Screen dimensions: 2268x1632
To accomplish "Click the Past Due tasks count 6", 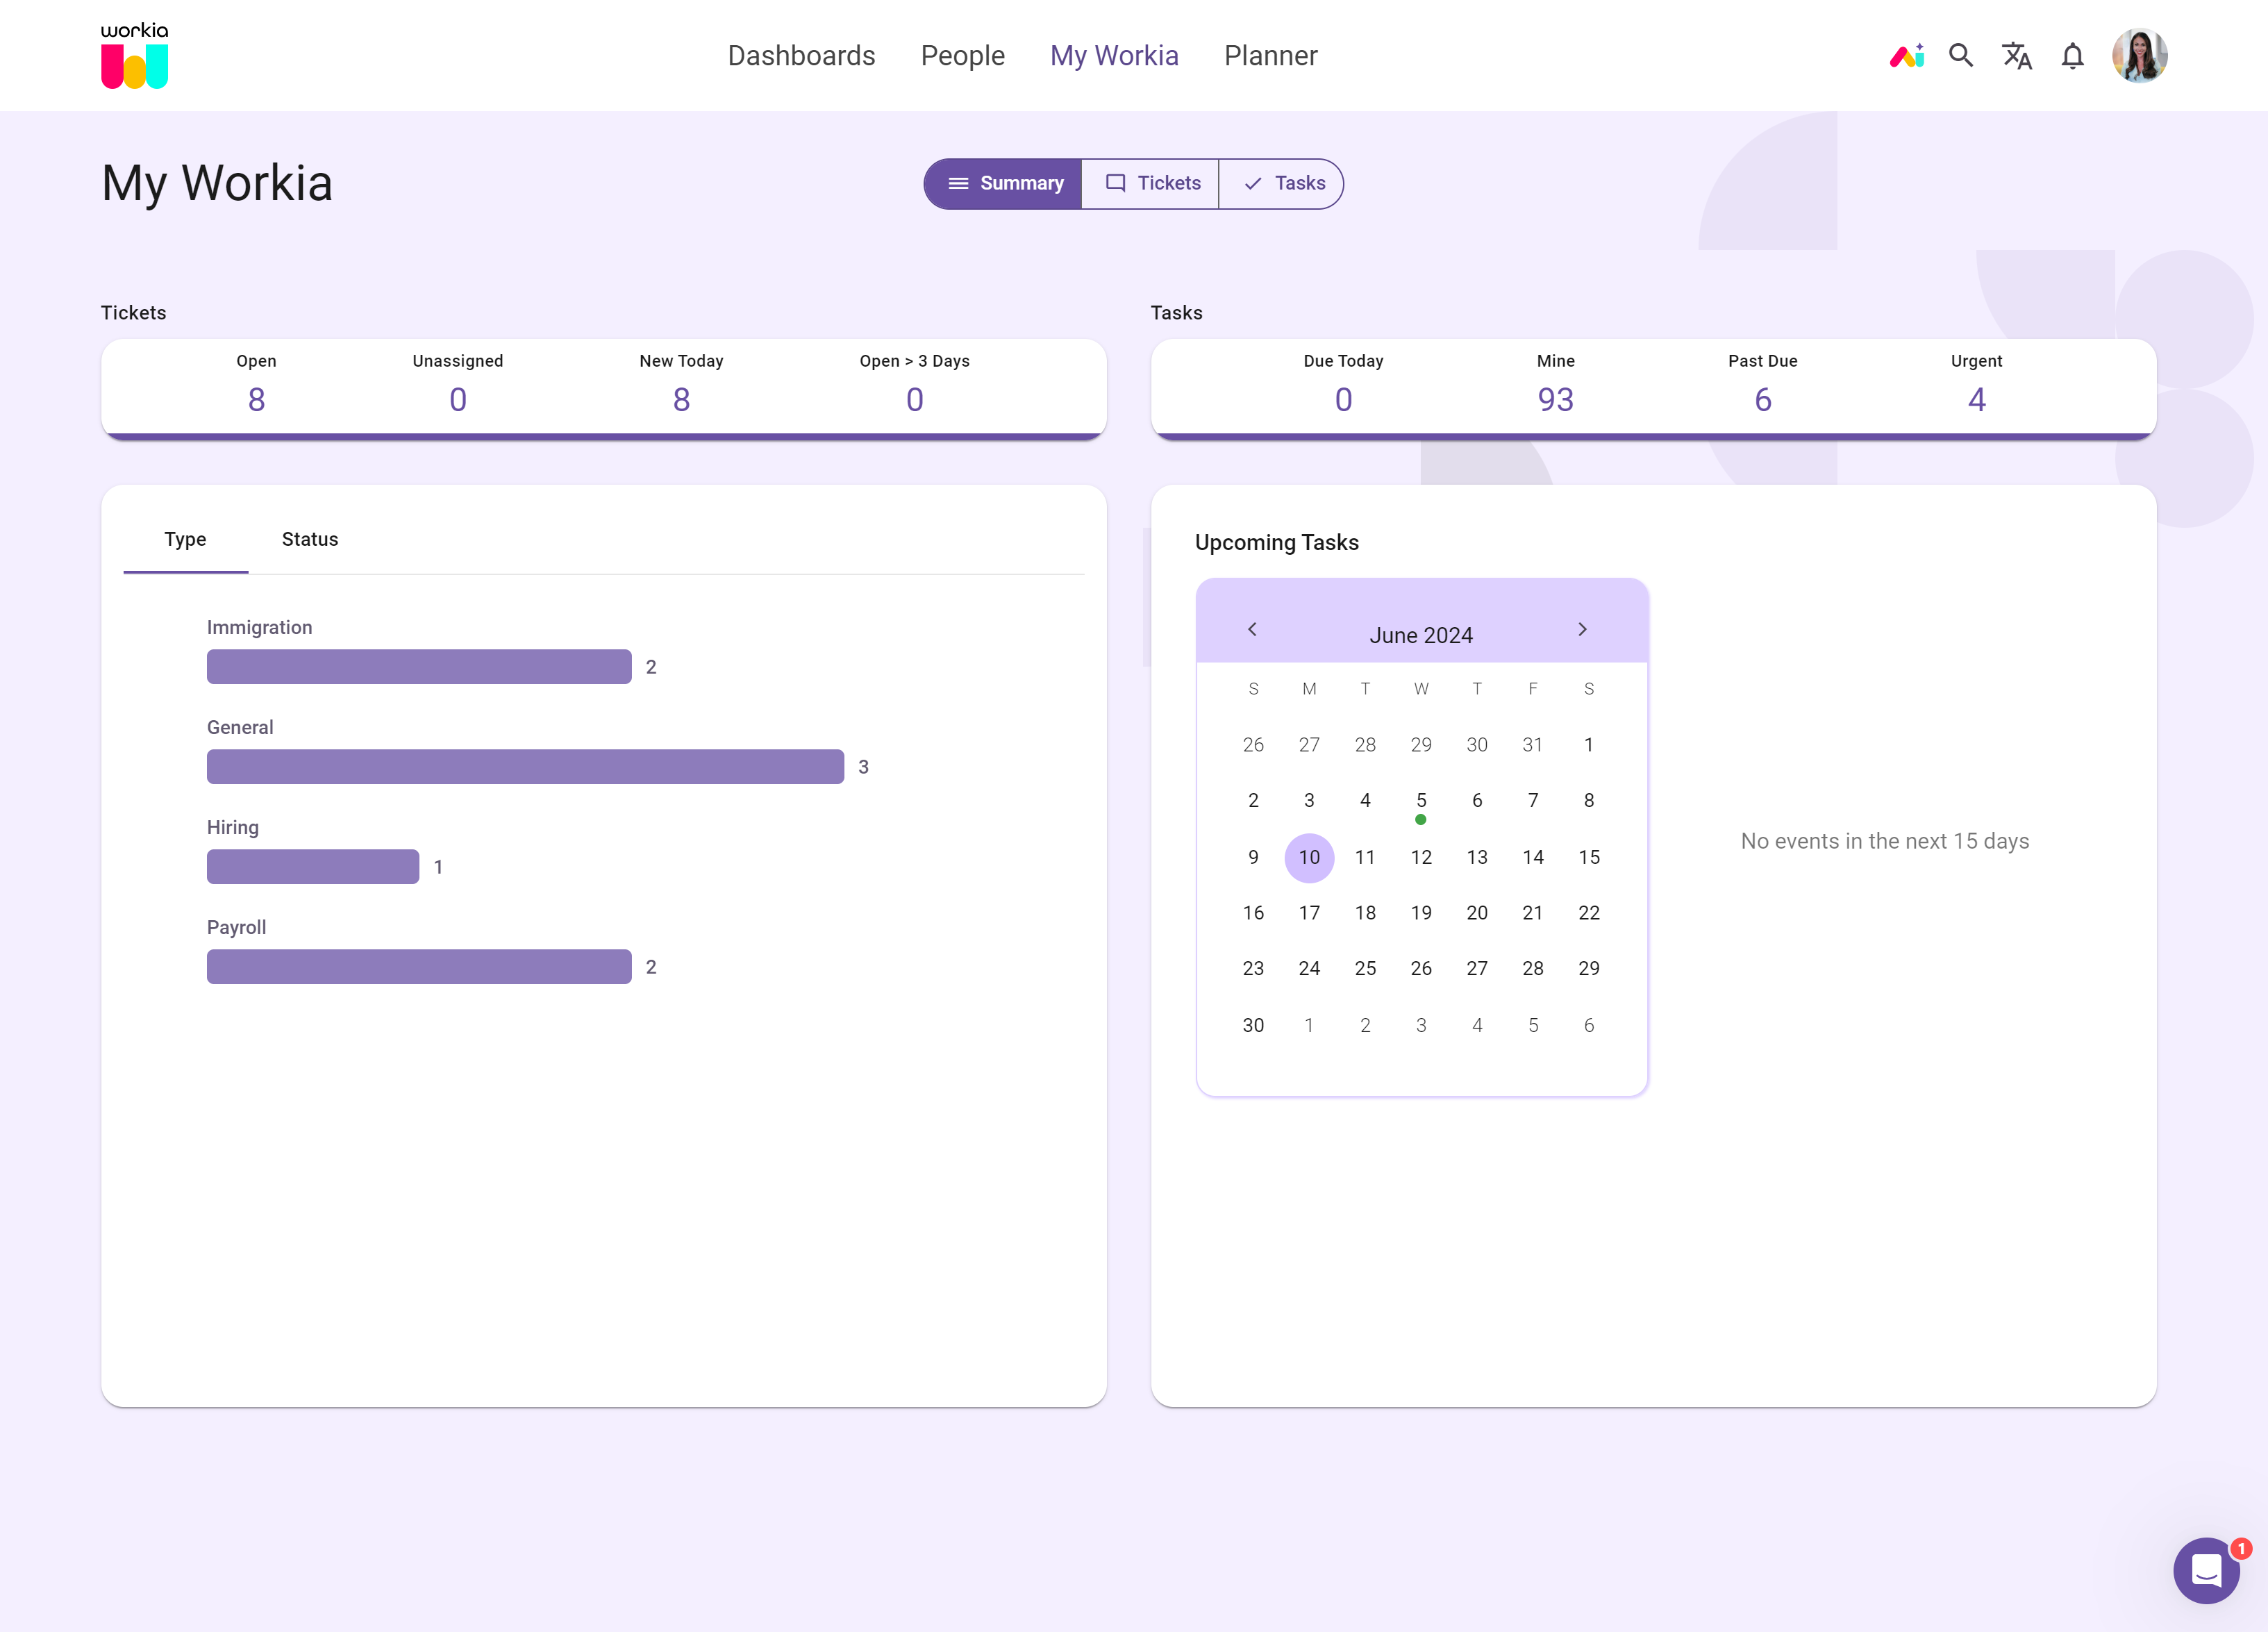I will click(x=1763, y=400).
